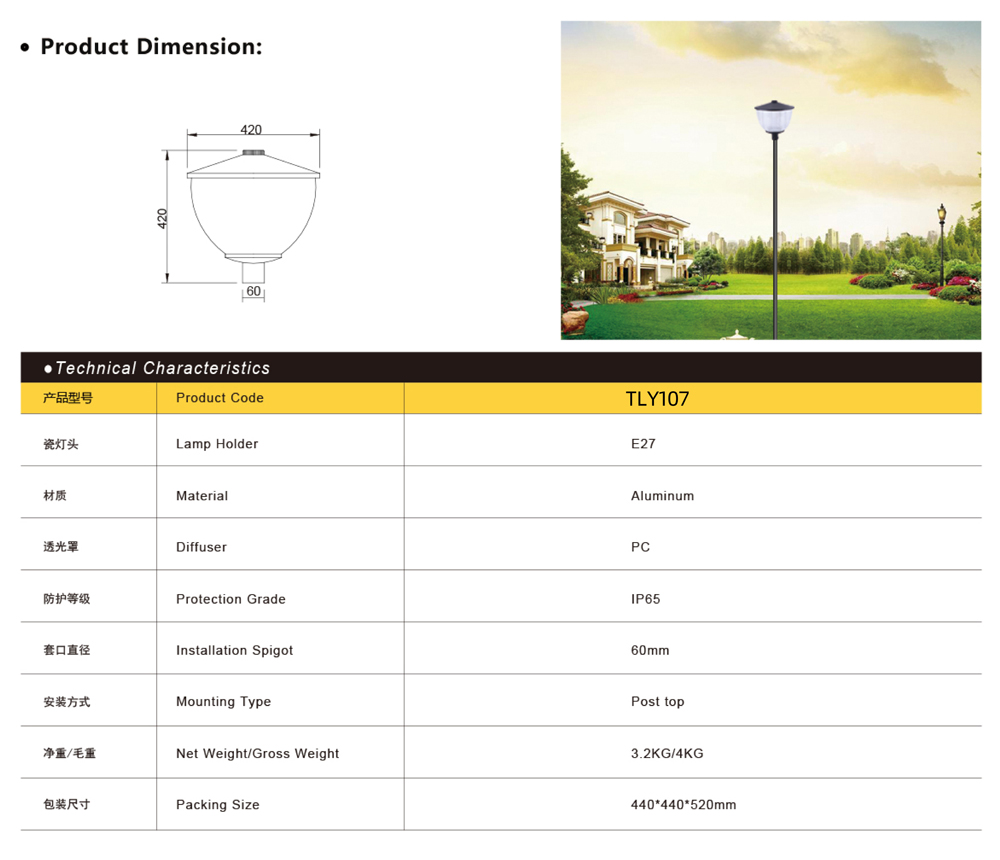Click the '瓷灯头' label
This screenshot has height=860, width=1000.
click(61, 444)
